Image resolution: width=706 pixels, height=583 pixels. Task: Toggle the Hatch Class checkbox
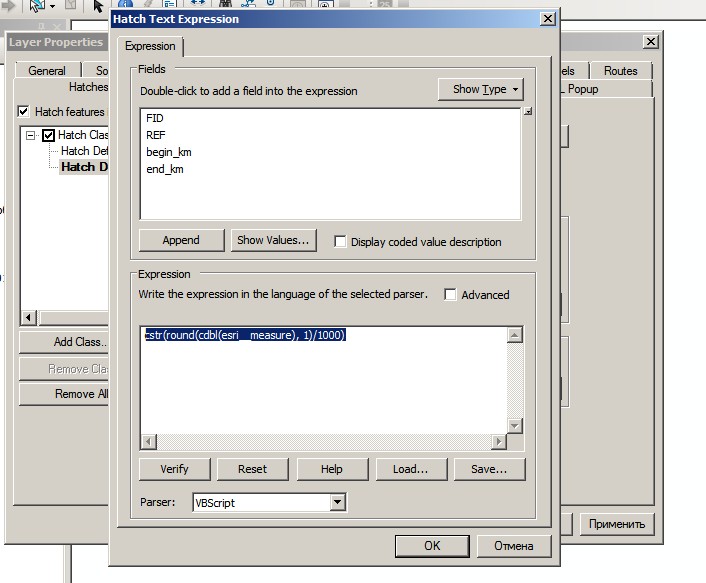click(49, 135)
